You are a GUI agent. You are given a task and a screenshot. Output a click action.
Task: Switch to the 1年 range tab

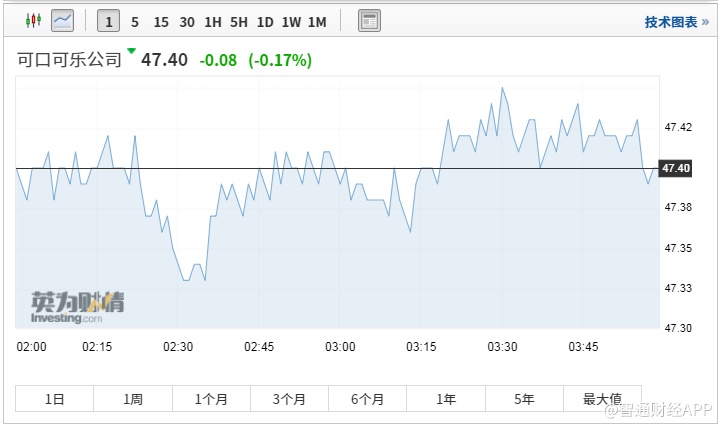tap(446, 399)
